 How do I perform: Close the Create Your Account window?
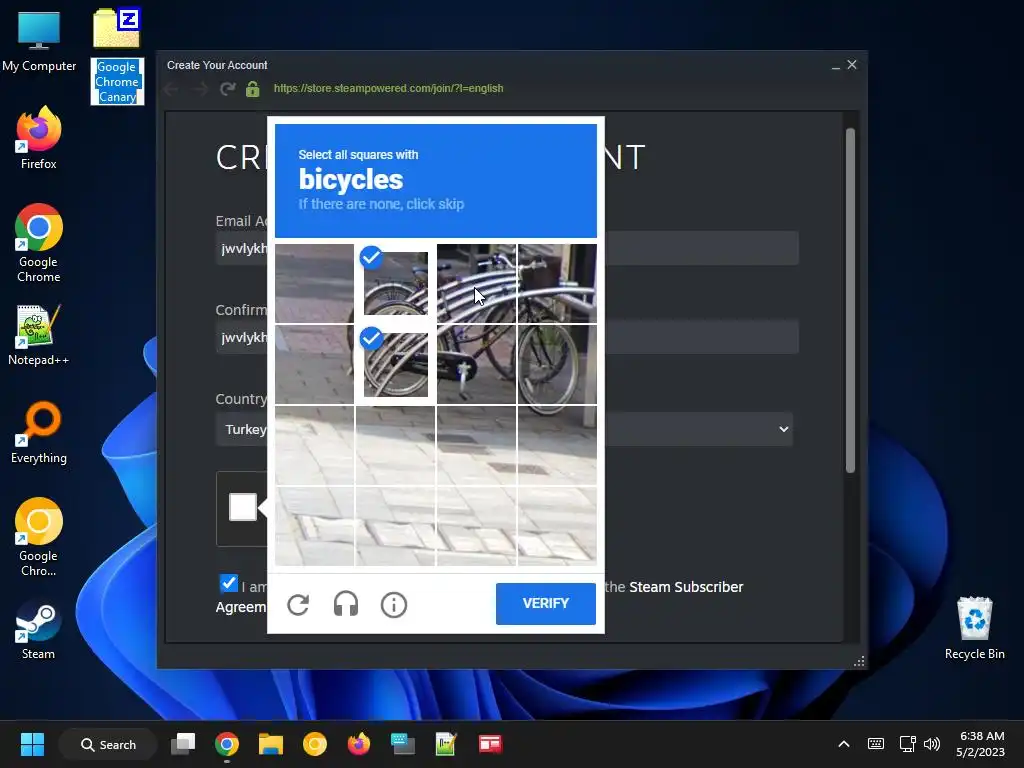[852, 65]
